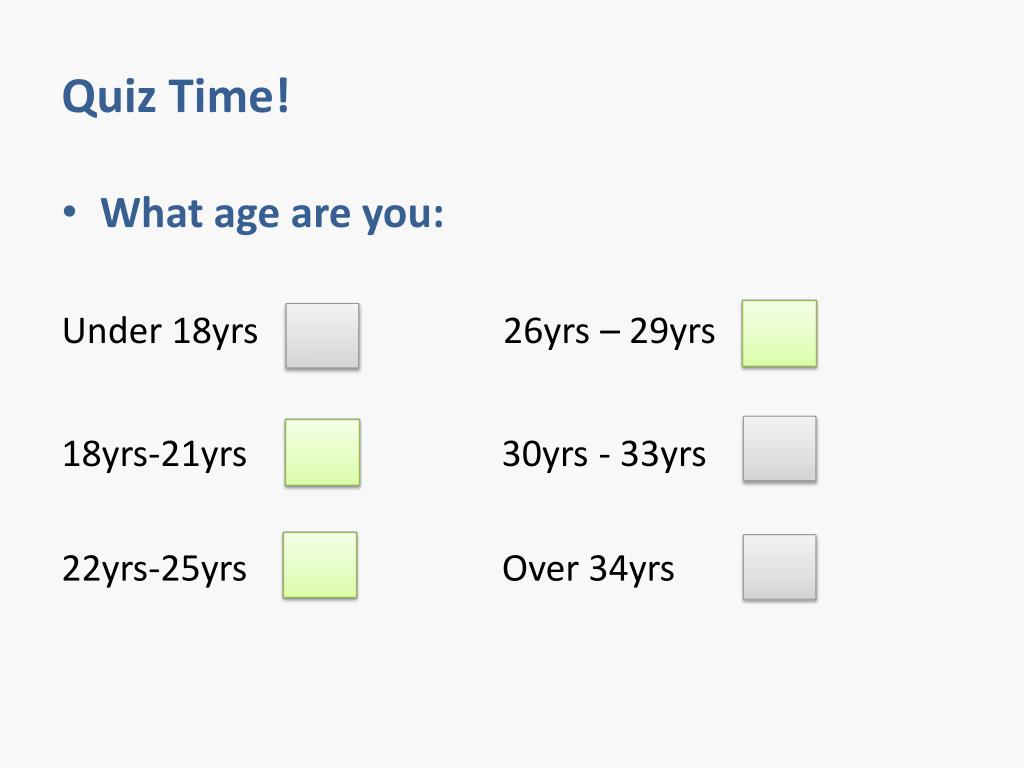
Task: Click the bullet point before the question
Action: (70, 212)
